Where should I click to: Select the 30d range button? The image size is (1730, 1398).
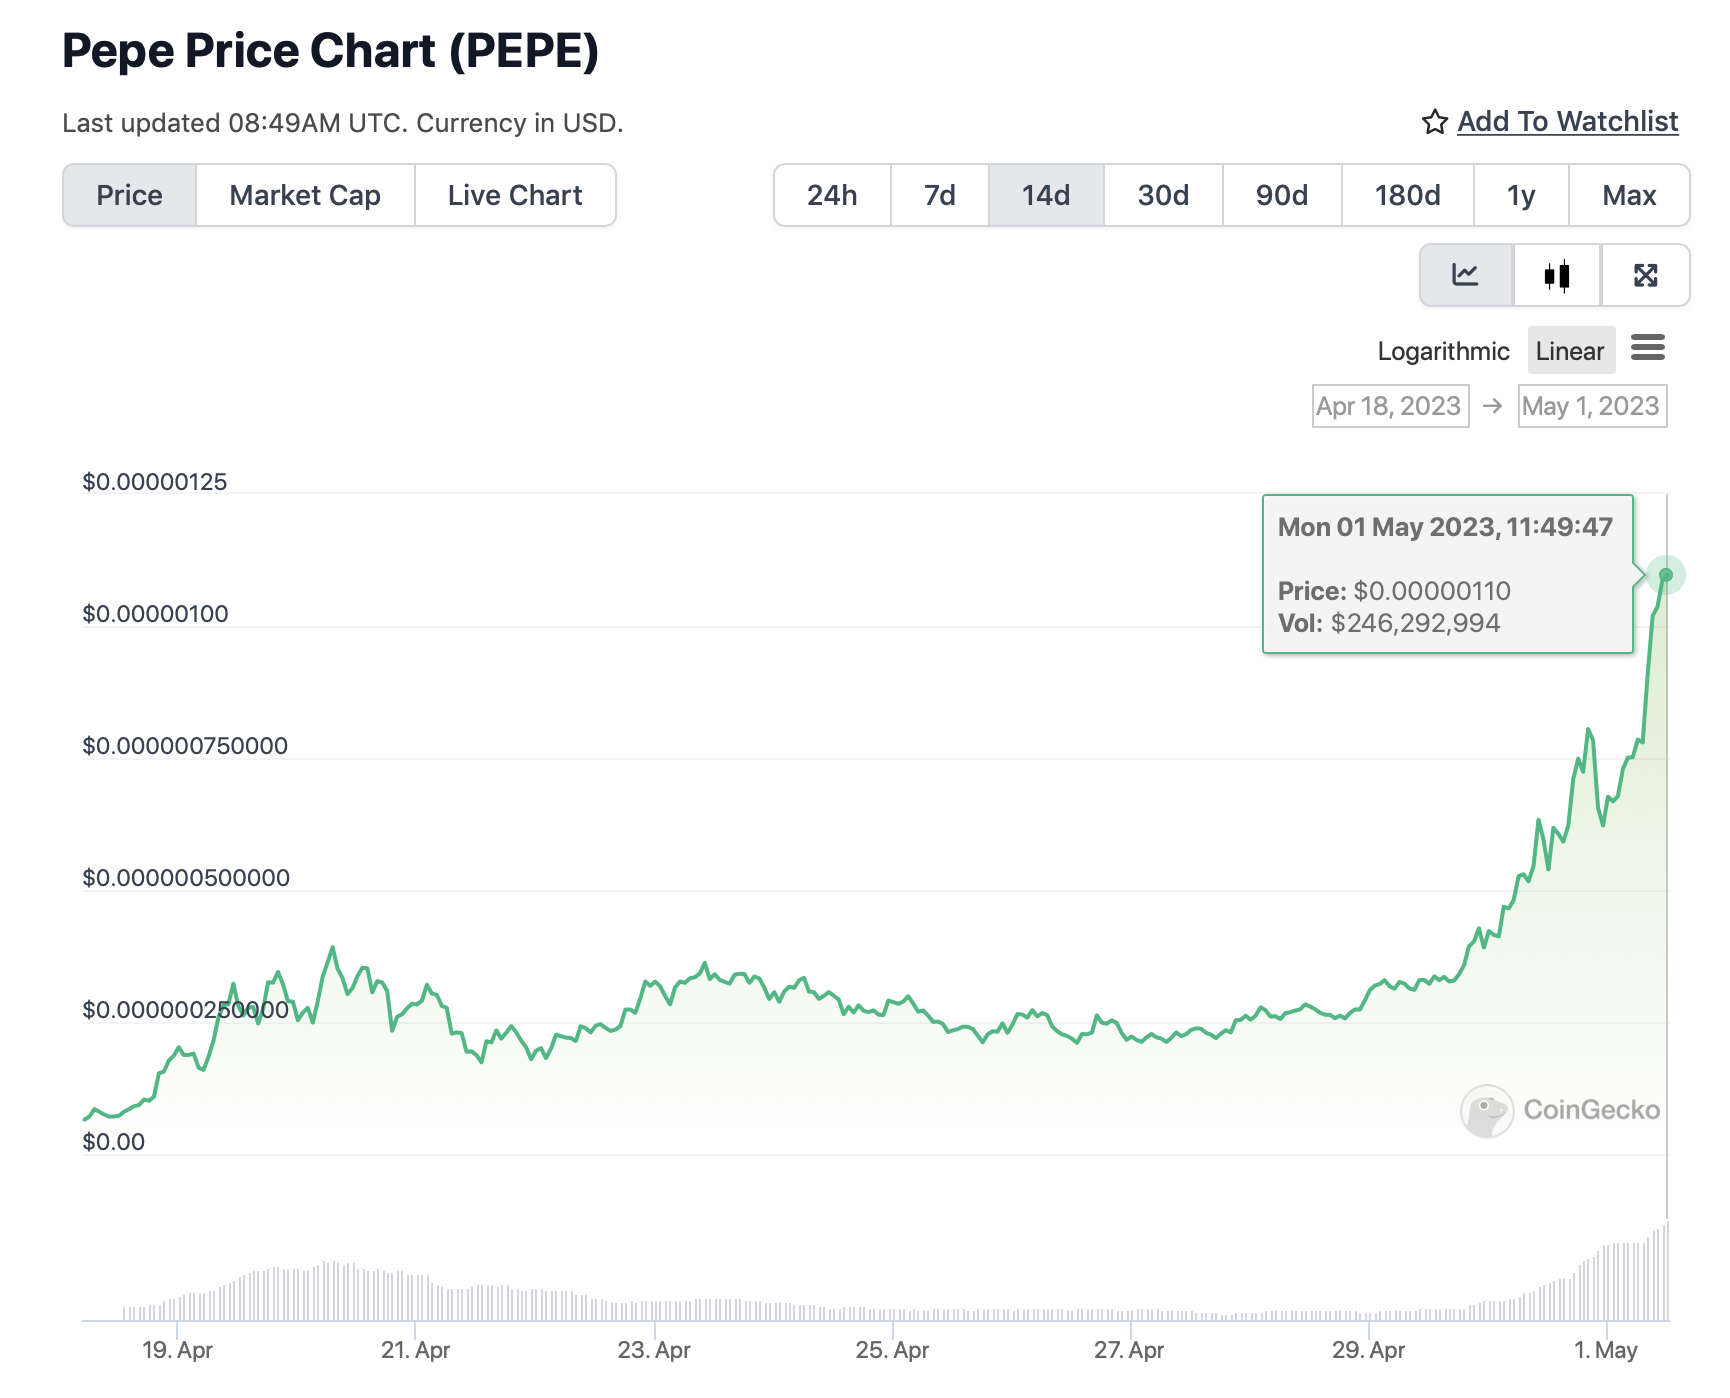pos(1163,195)
